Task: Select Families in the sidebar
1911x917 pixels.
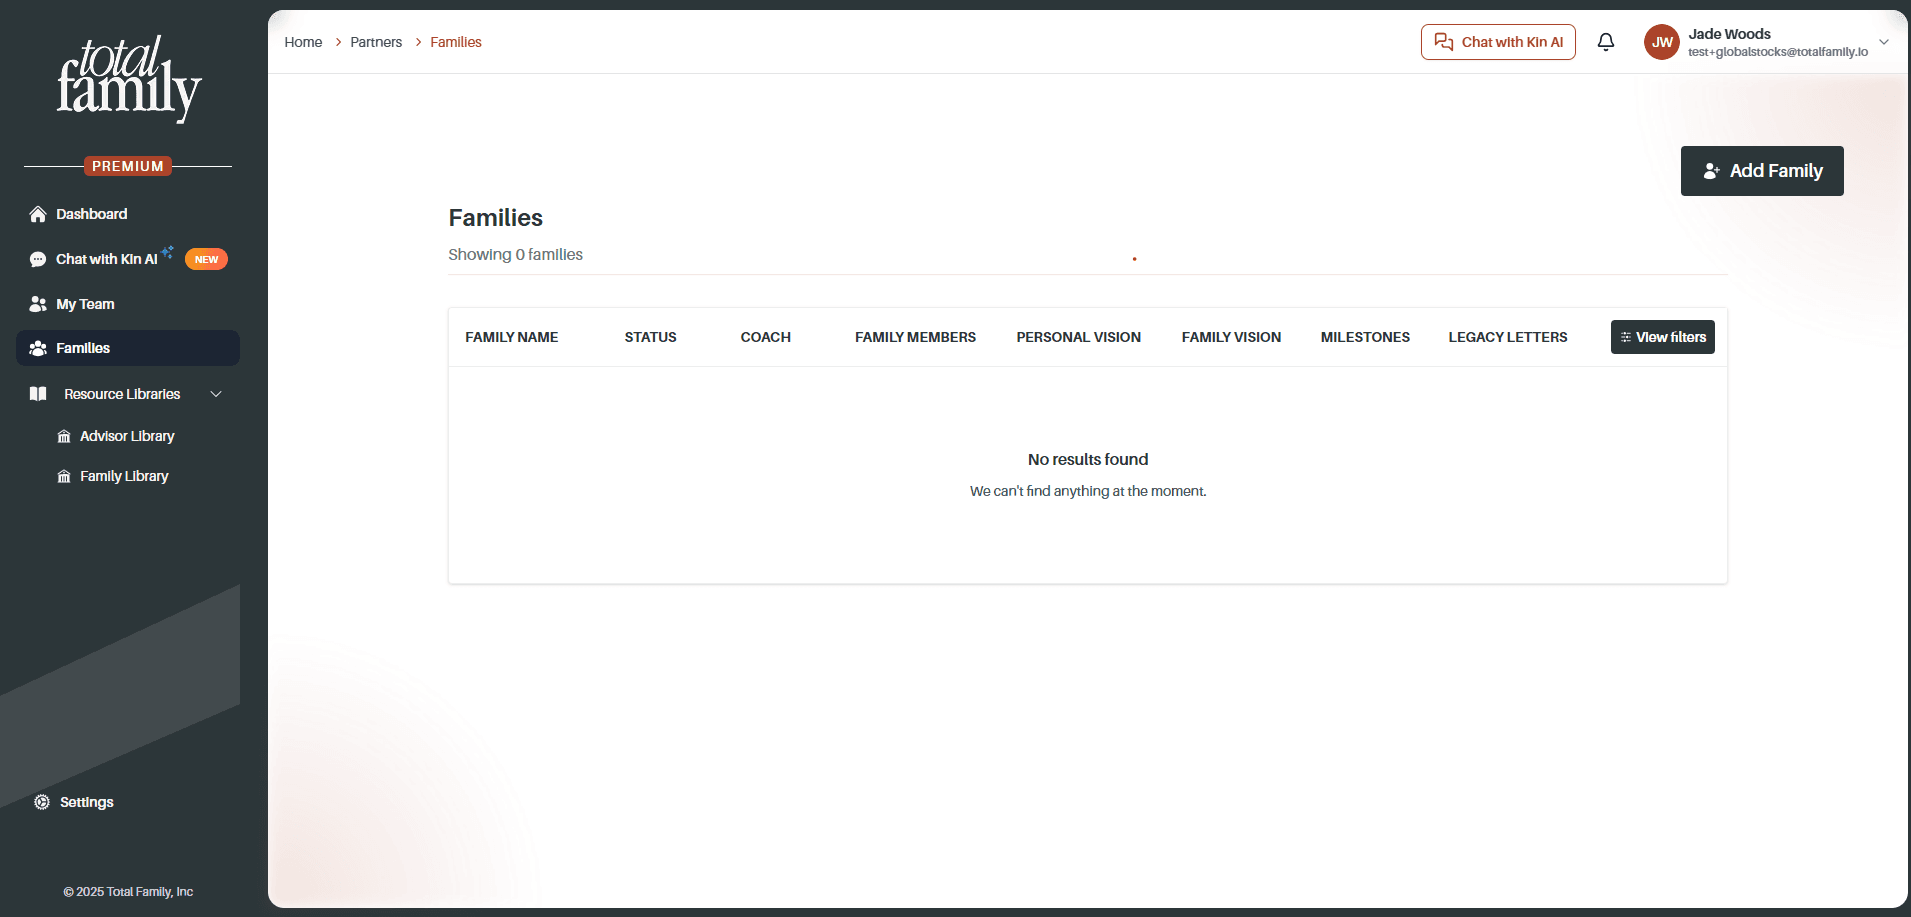Action: 128,348
